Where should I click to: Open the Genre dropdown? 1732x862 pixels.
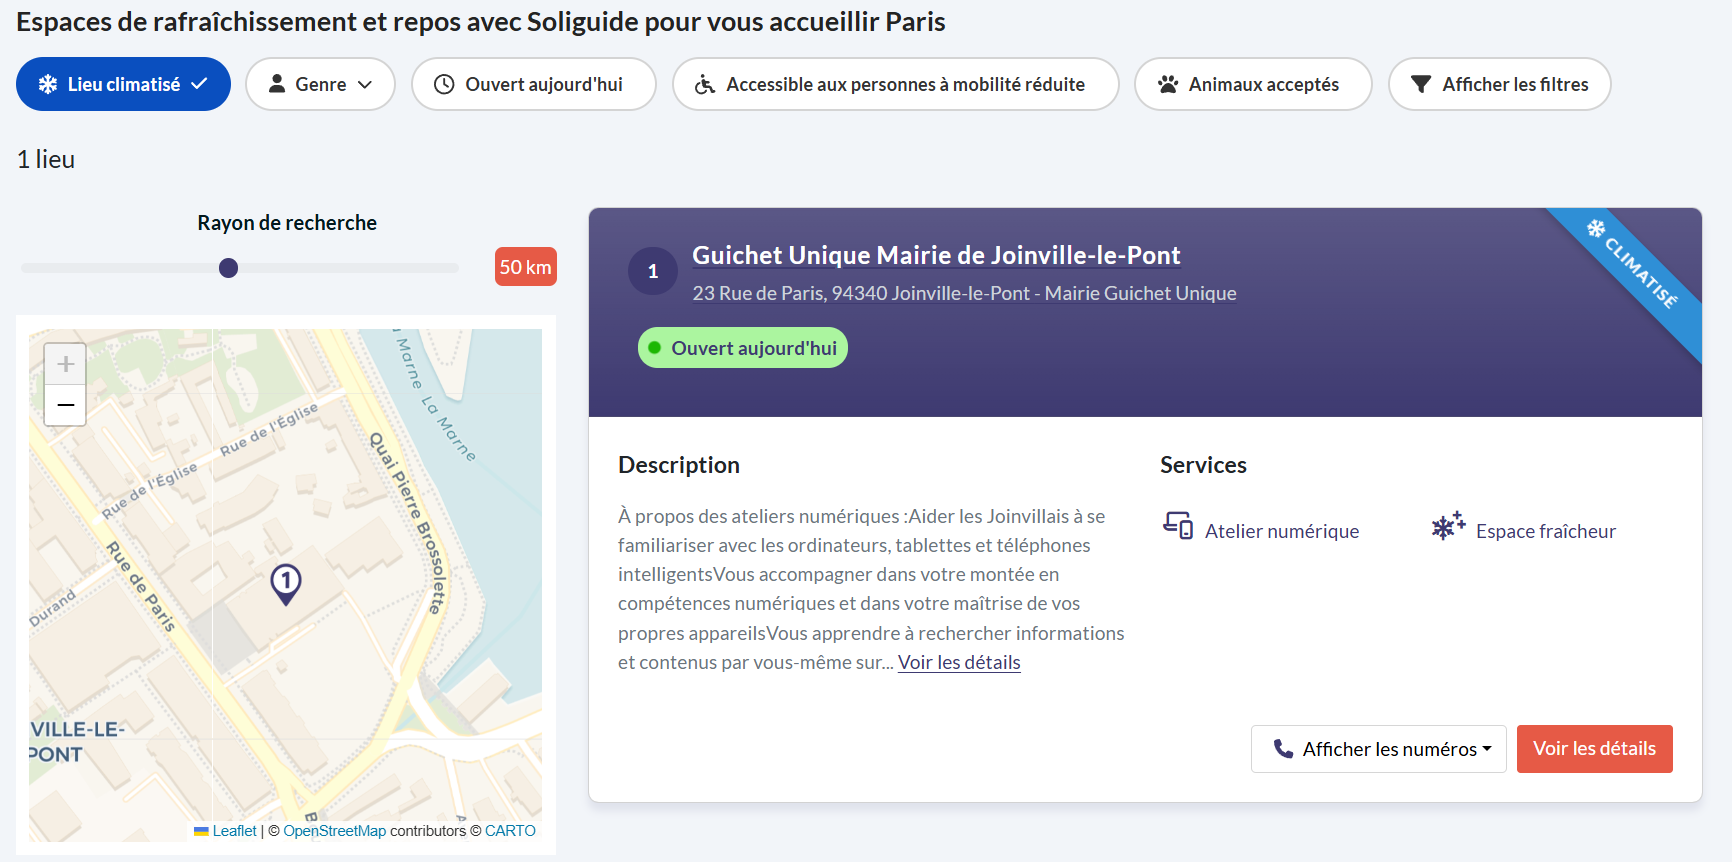coord(320,84)
